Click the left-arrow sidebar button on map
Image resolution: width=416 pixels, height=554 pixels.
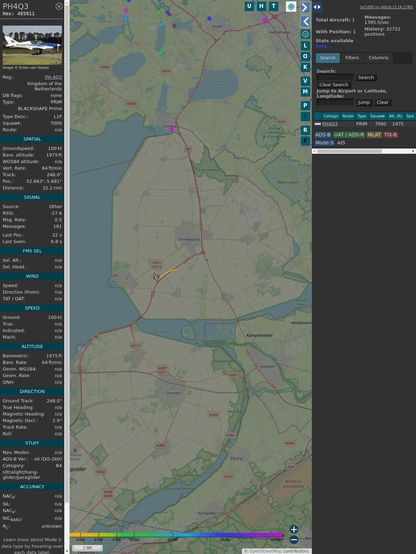305,22
